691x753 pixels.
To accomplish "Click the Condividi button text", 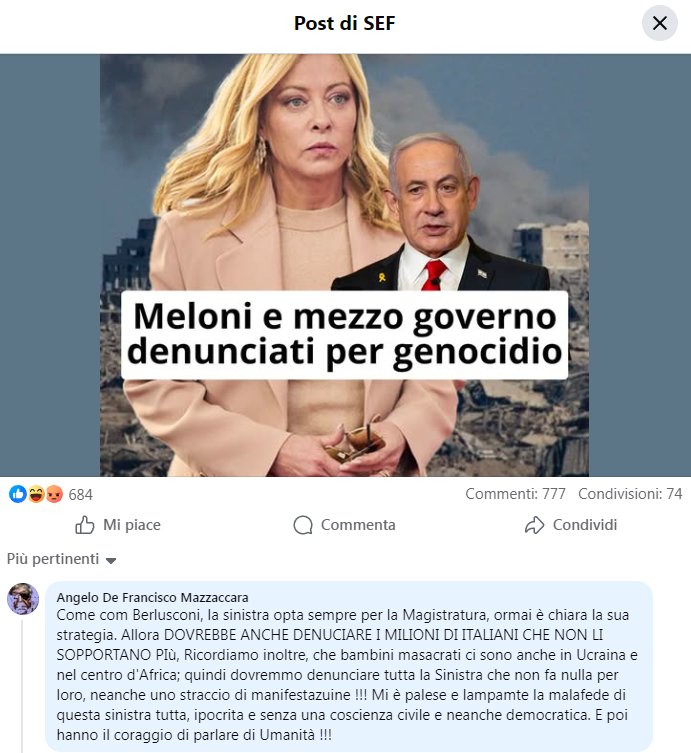I will tap(585, 525).
